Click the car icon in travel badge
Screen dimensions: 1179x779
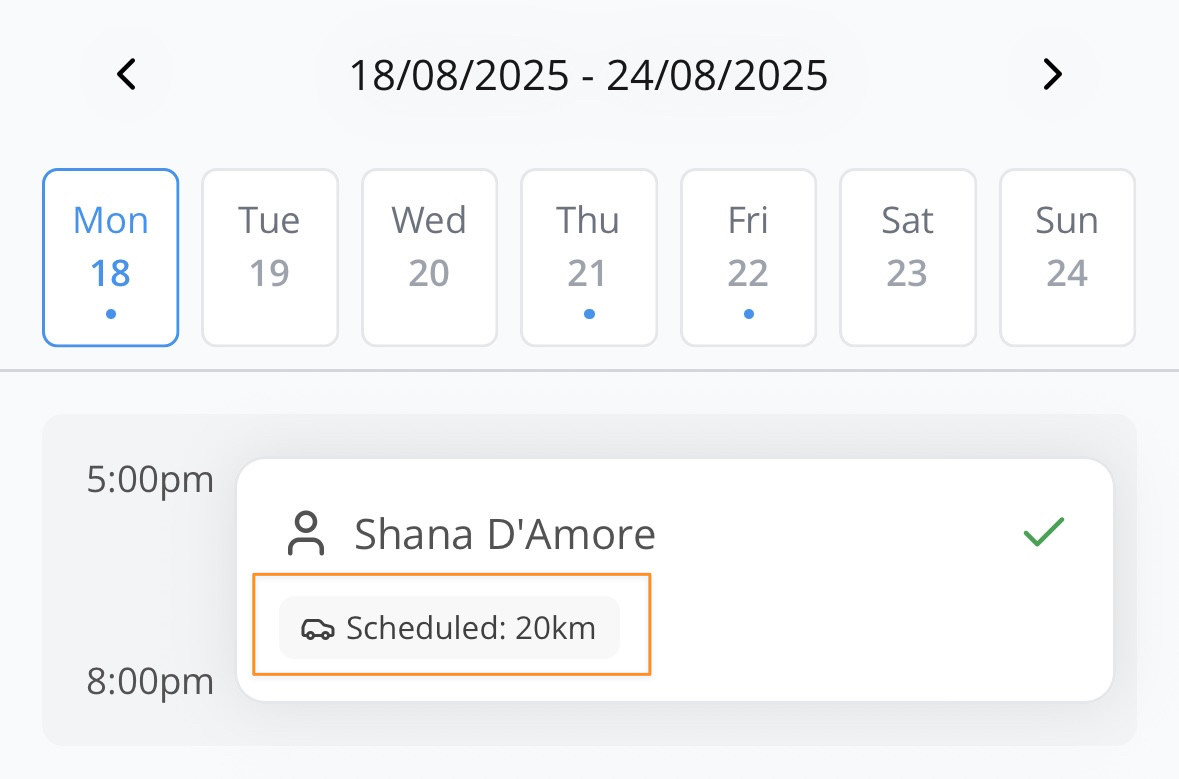pyautogui.click(x=318, y=629)
